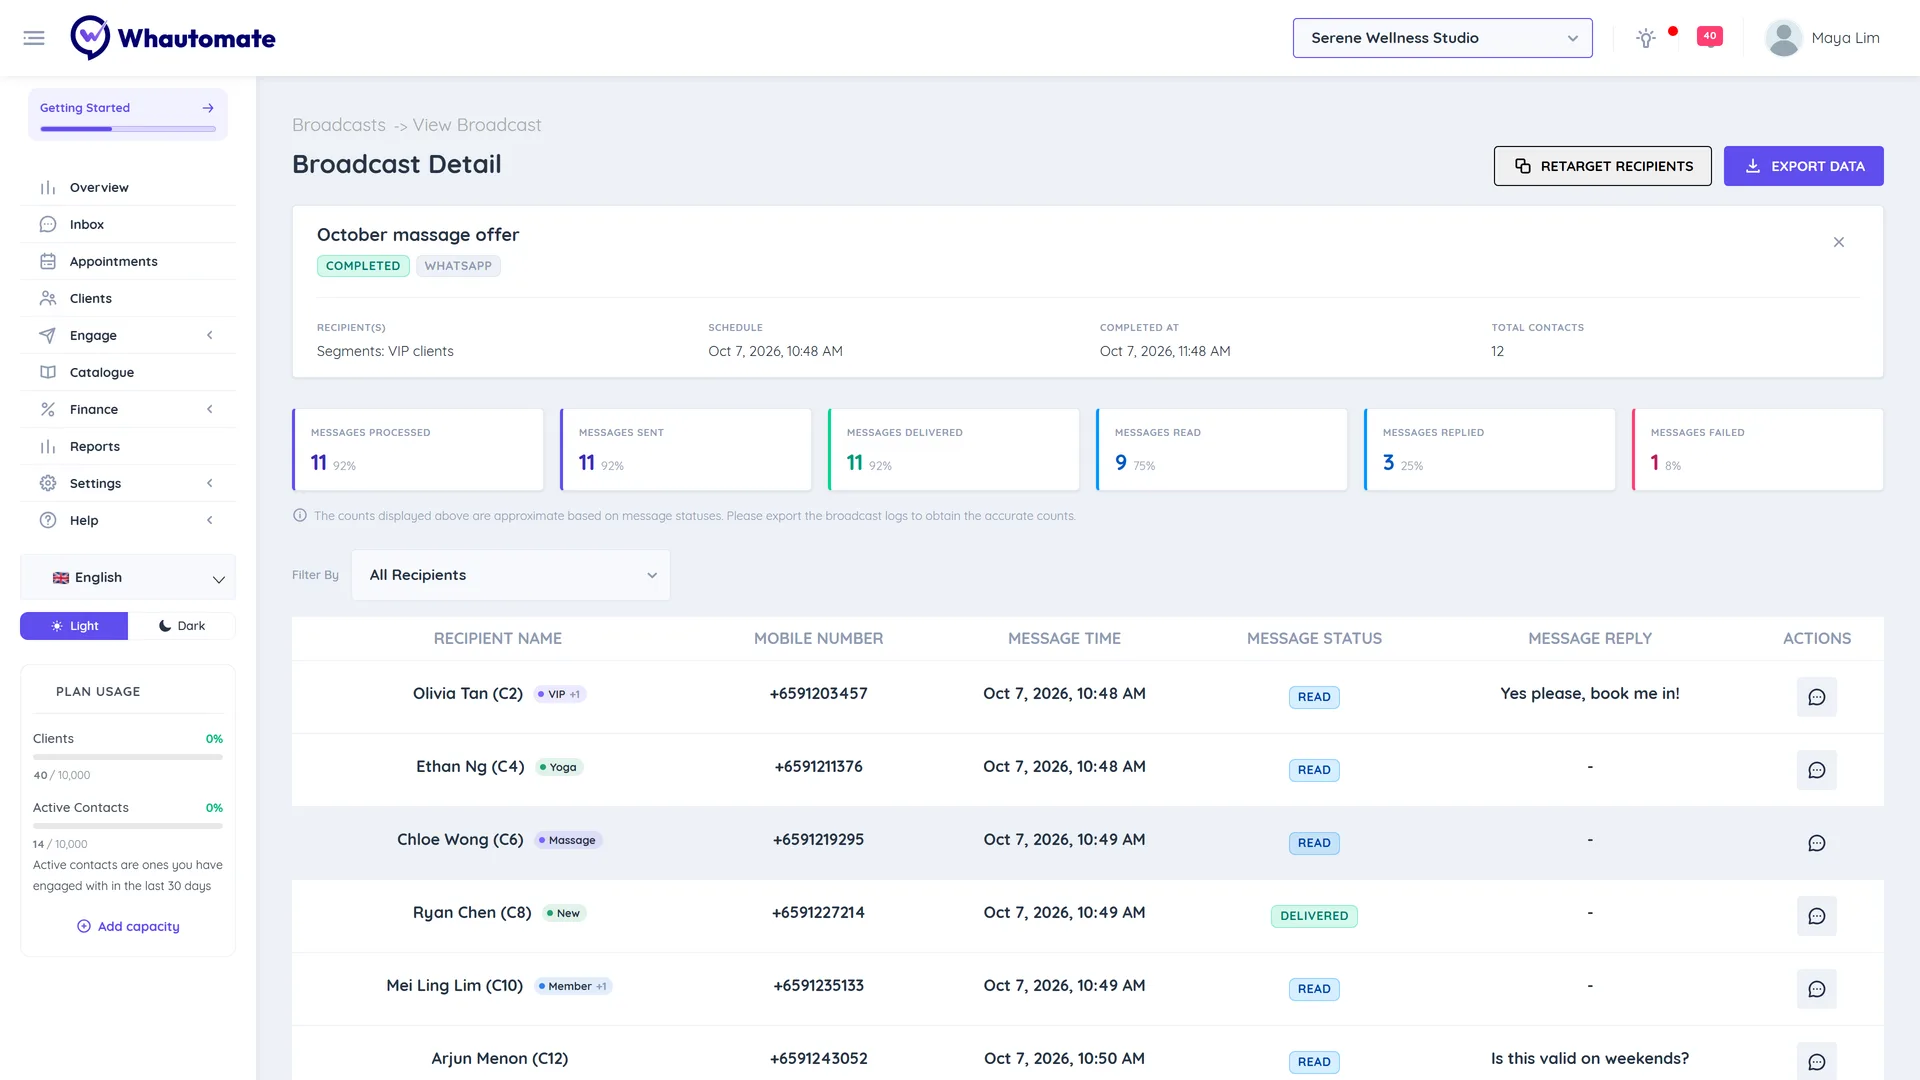
Task: Go to Overview in sidebar
Action: (128, 187)
